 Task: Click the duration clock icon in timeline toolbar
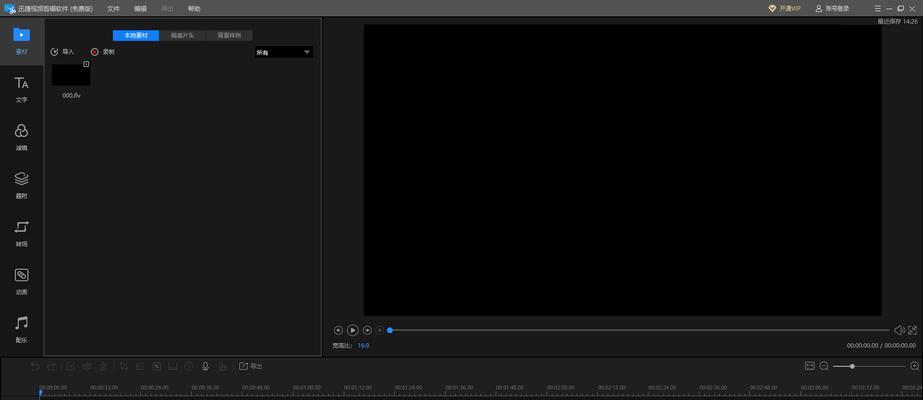click(x=189, y=366)
